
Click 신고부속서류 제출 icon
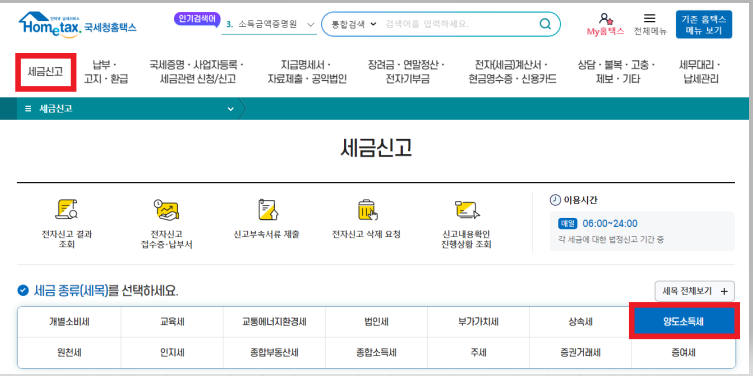[x=267, y=209]
